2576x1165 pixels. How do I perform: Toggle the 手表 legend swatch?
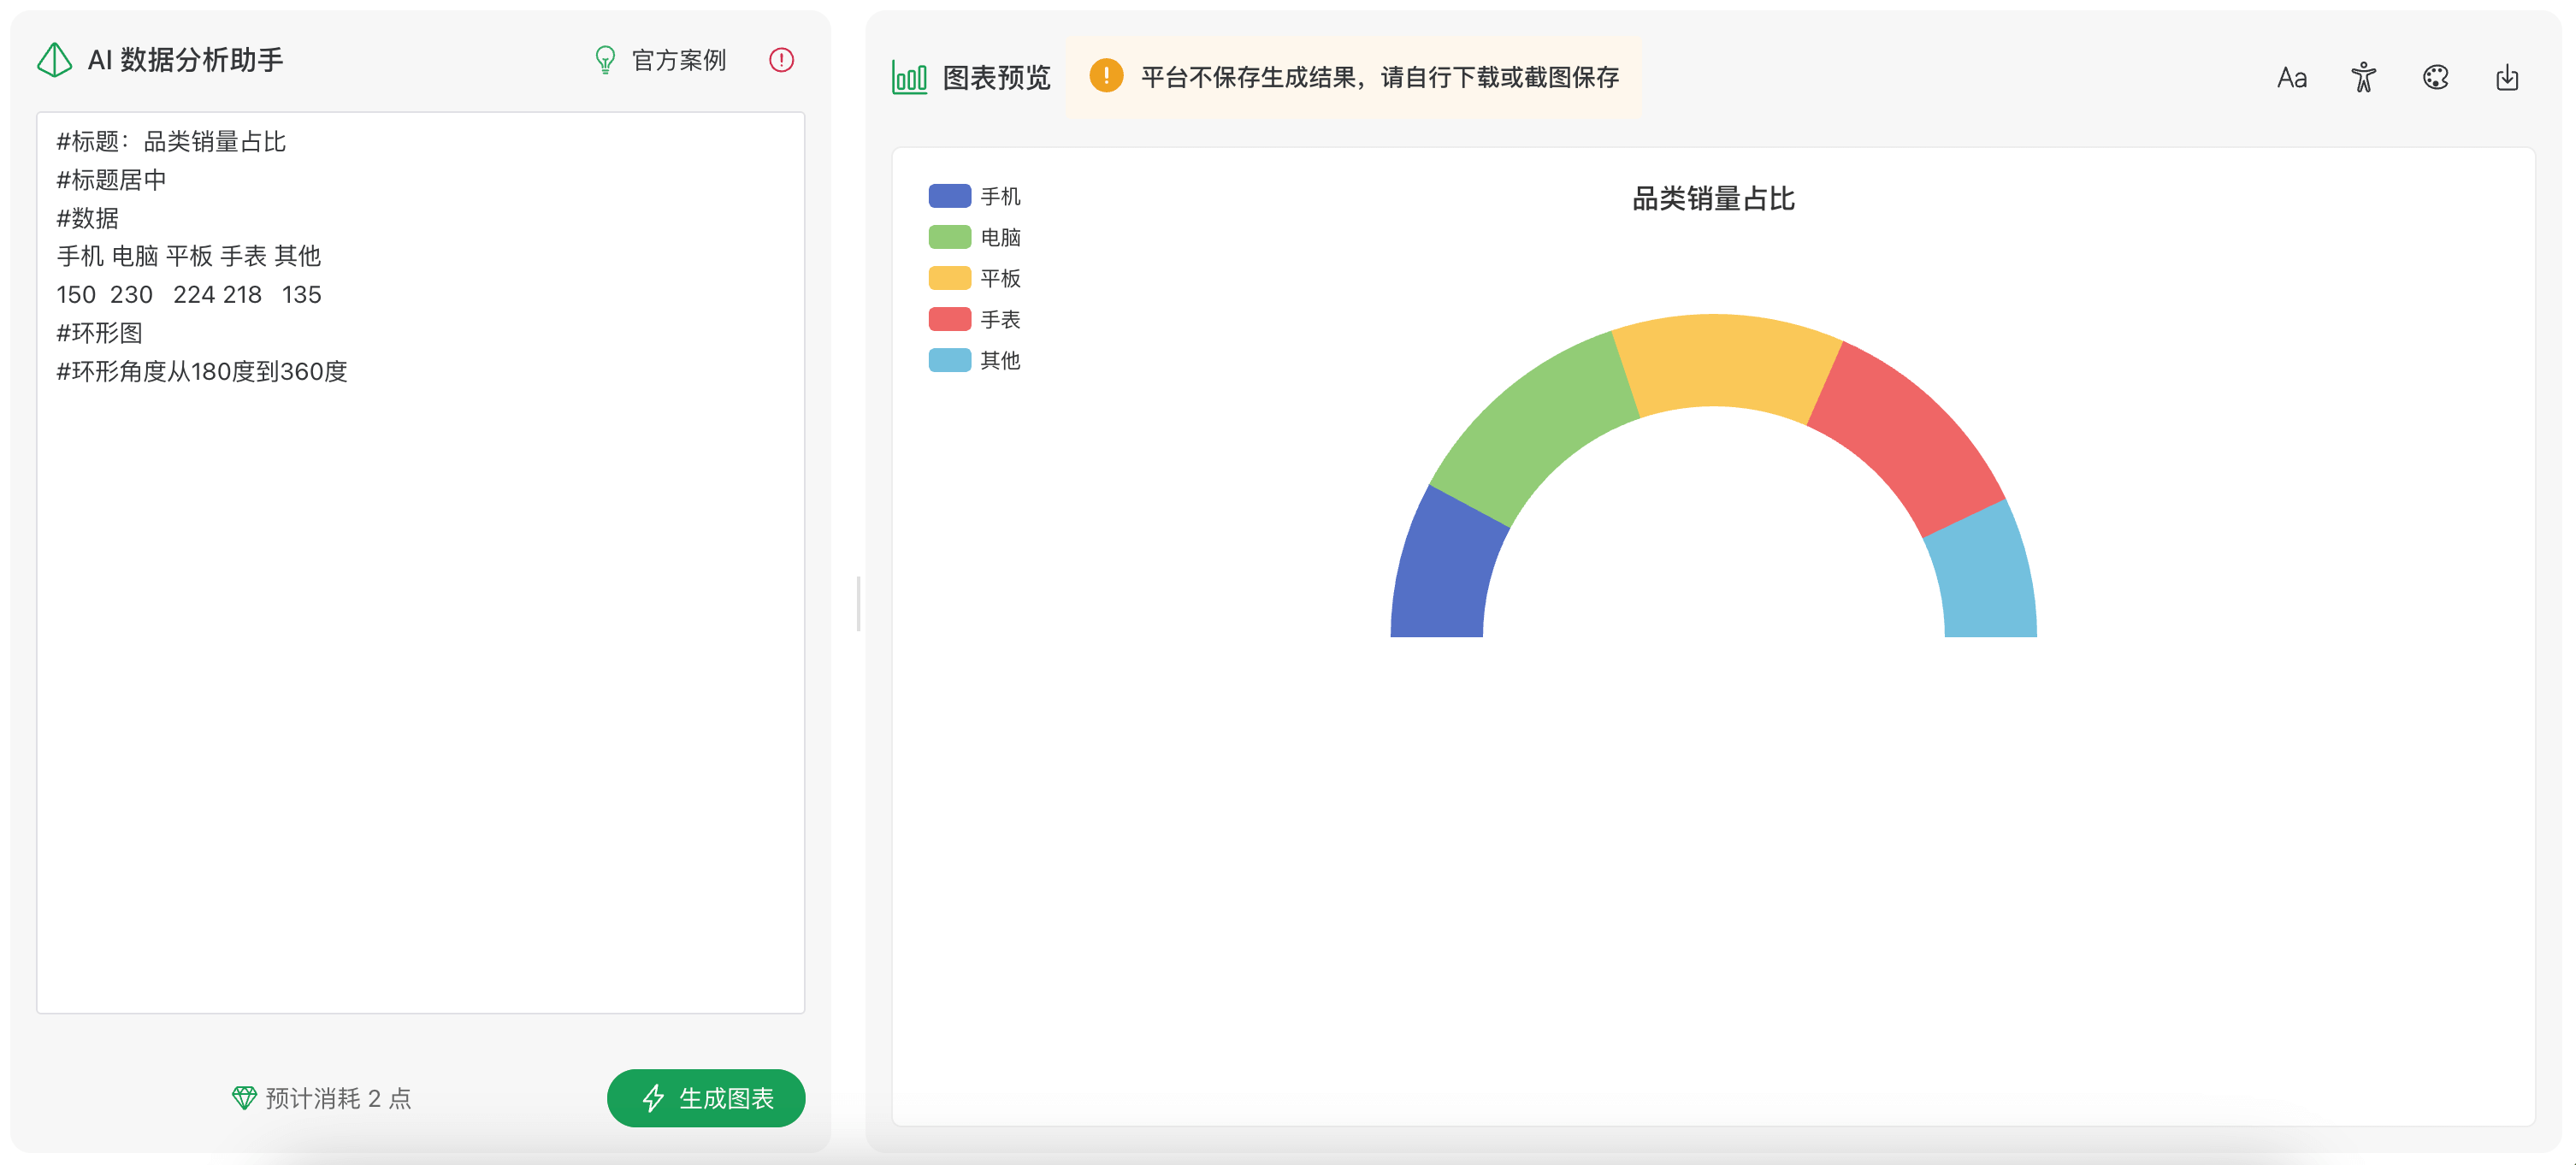[949, 319]
